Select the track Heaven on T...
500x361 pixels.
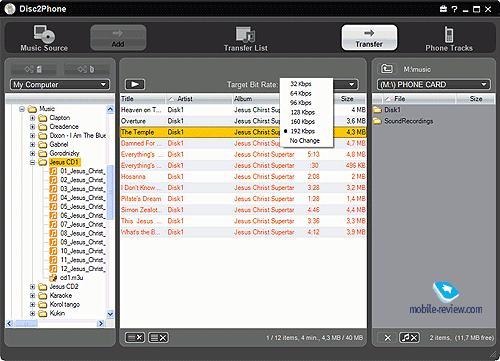tap(243, 110)
